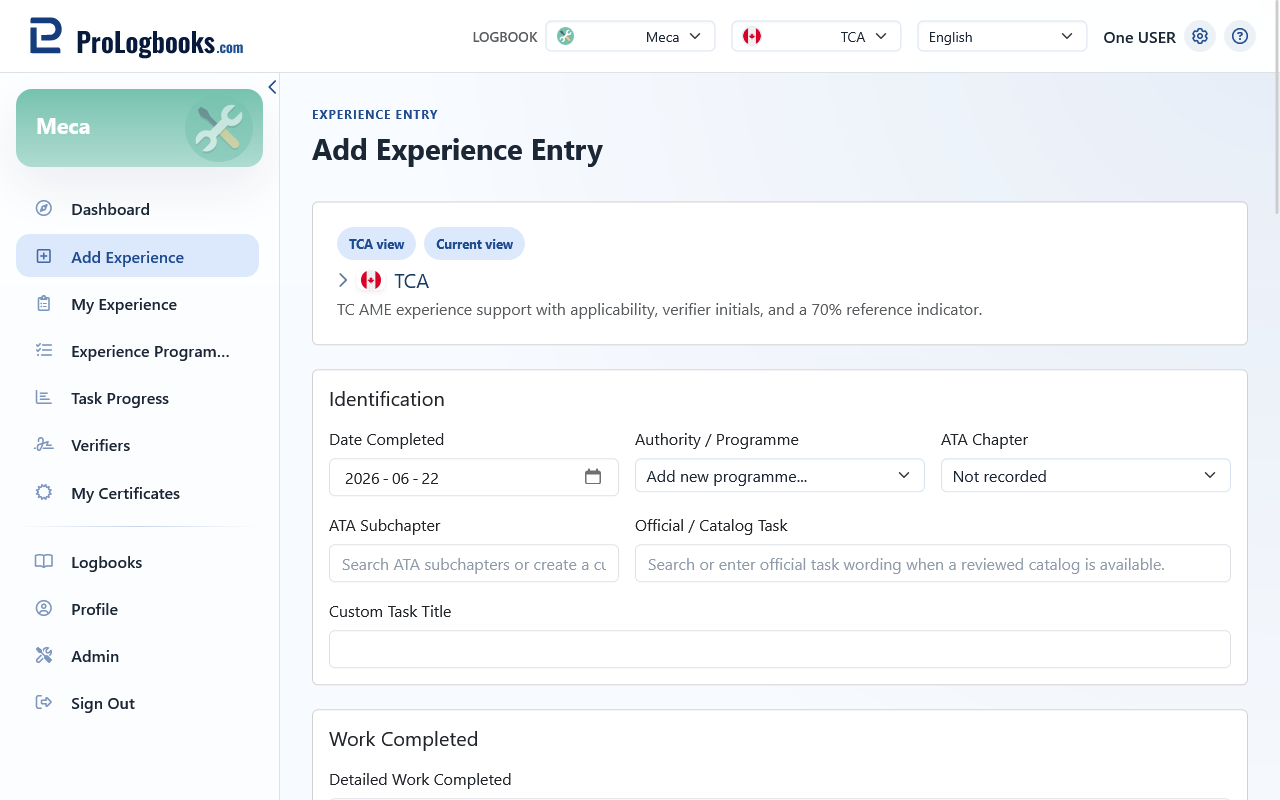Open the TCA authority dropdown in header

816,36
